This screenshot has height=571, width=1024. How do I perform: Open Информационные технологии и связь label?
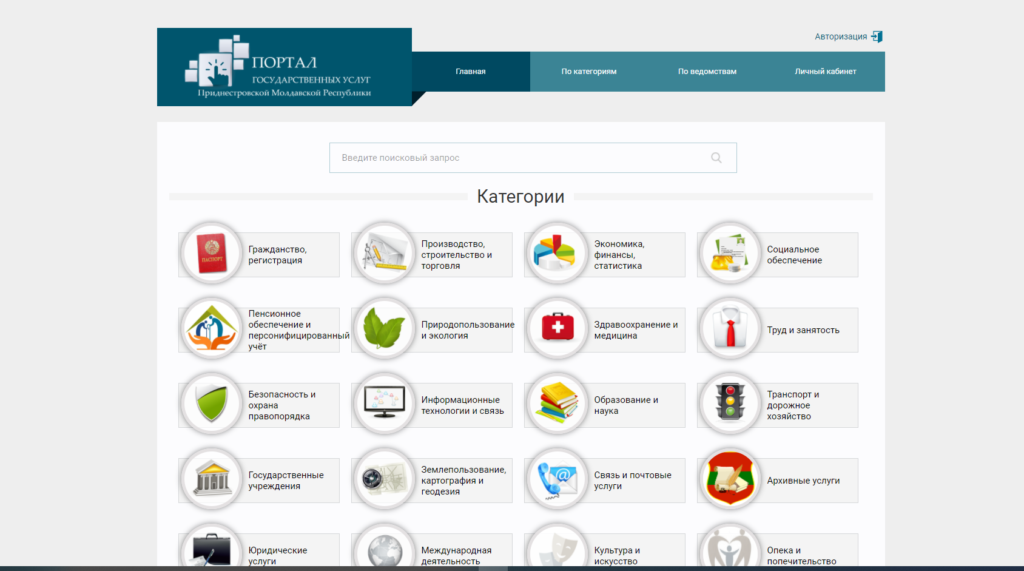pos(462,405)
